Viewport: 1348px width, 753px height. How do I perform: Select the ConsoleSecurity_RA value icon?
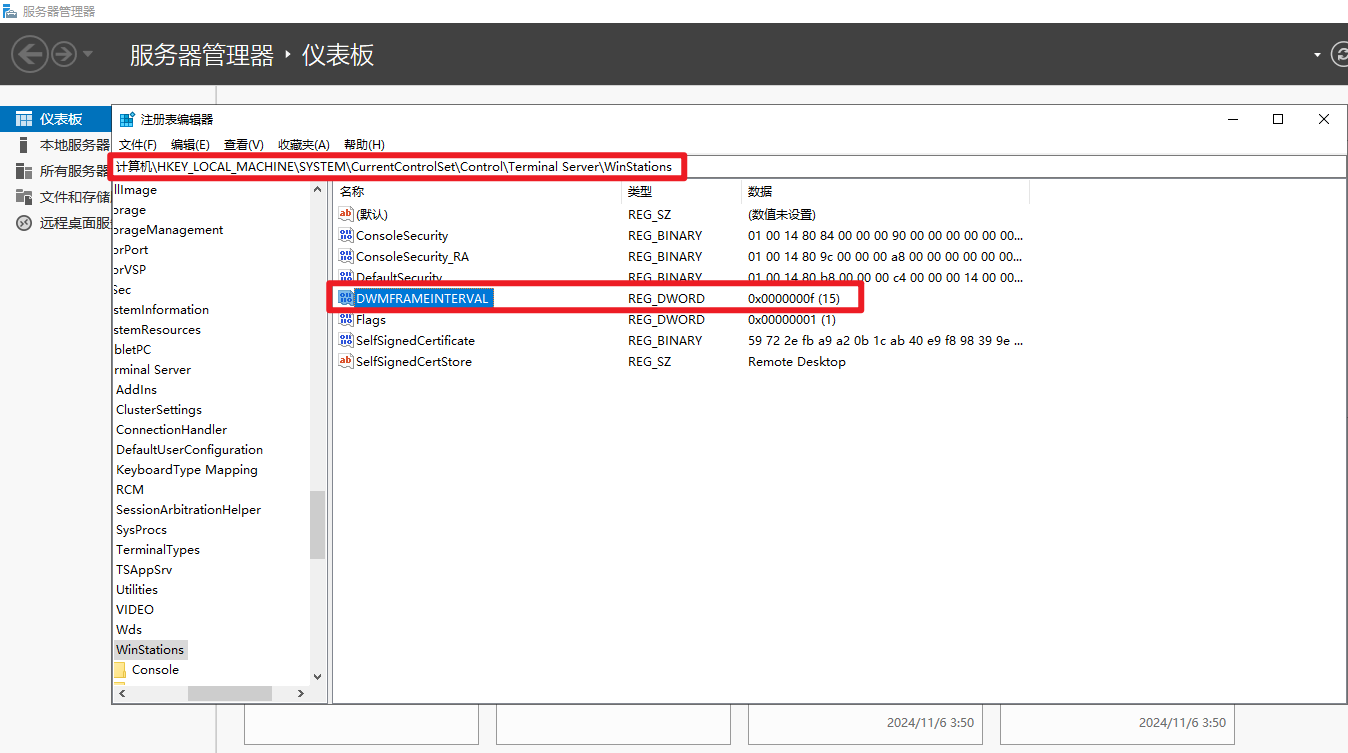[347, 256]
